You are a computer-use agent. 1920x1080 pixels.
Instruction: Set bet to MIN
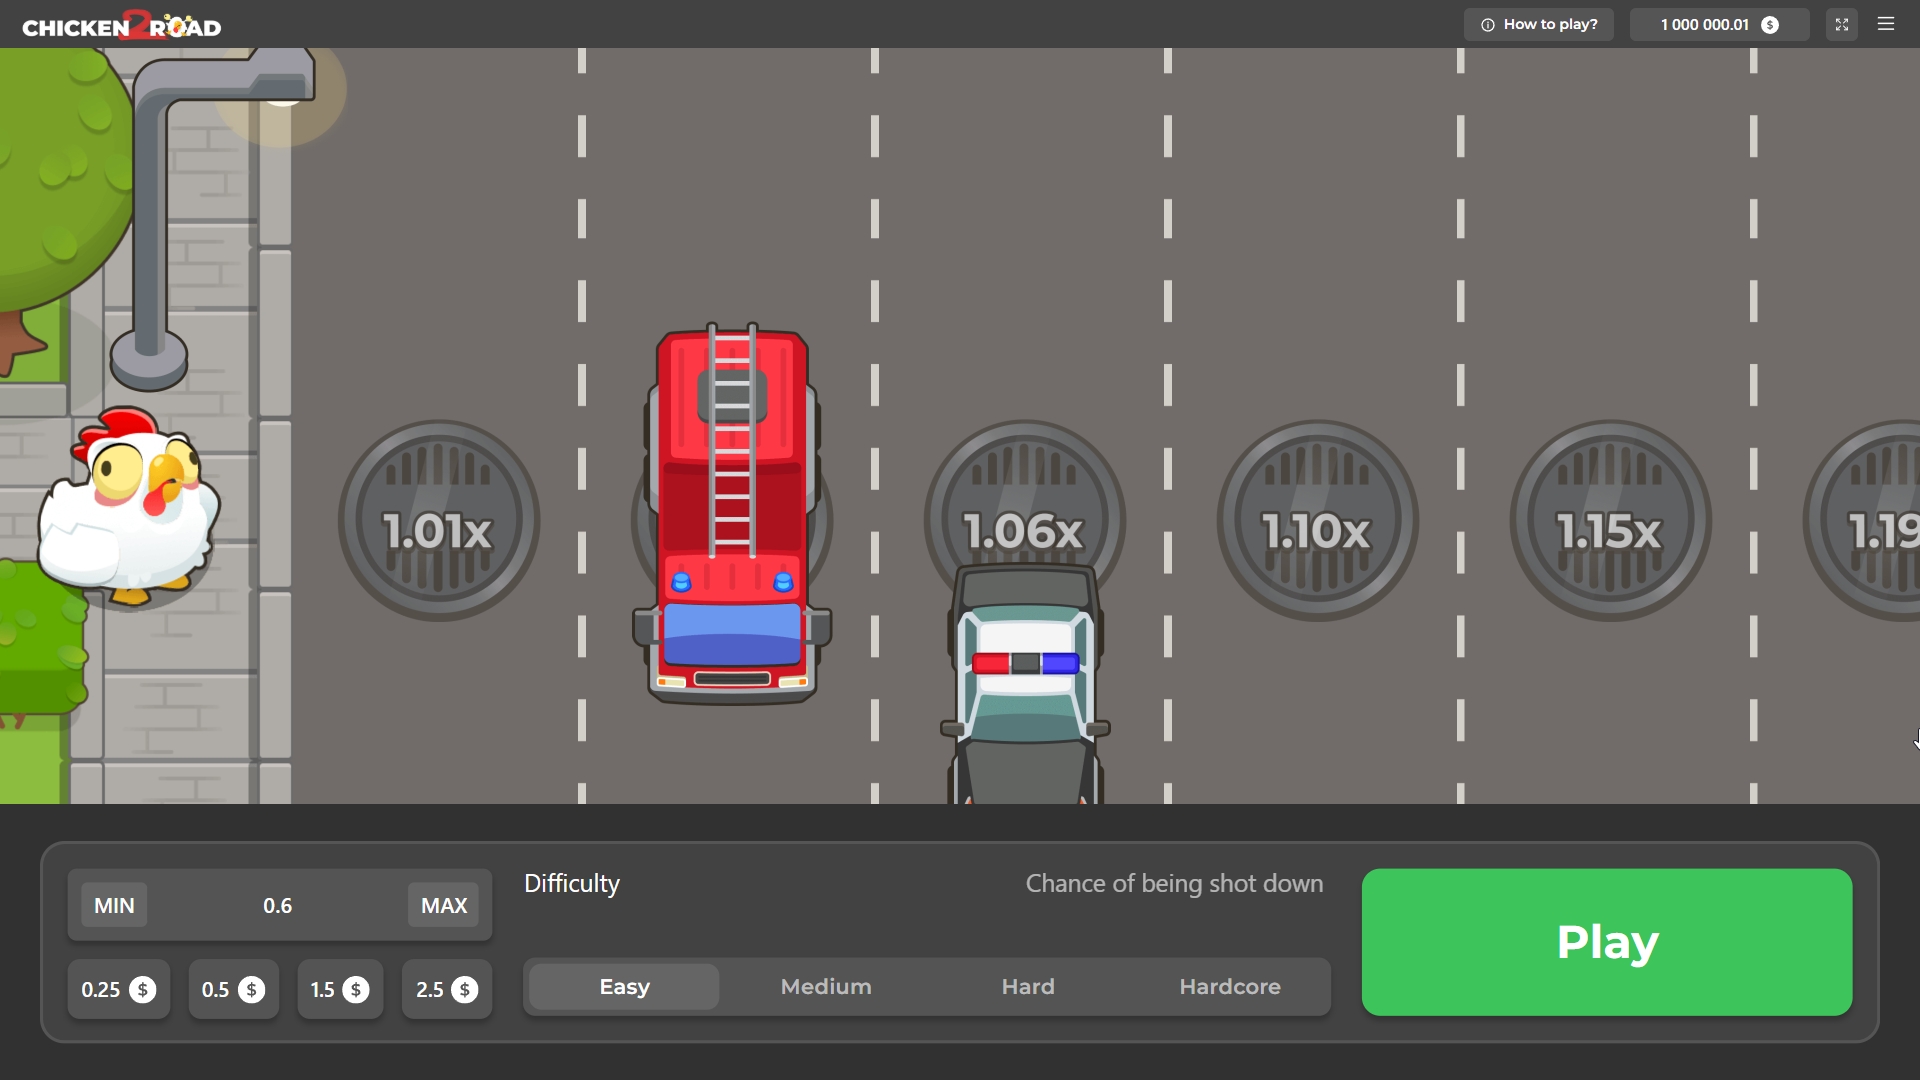[x=114, y=906]
